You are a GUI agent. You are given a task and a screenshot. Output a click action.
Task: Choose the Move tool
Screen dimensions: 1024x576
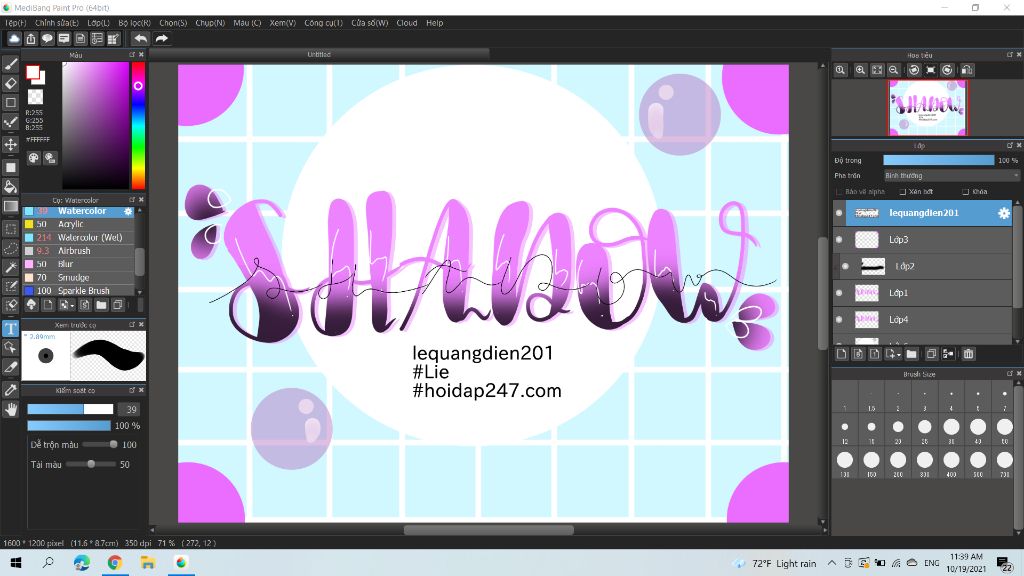(x=10, y=144)
